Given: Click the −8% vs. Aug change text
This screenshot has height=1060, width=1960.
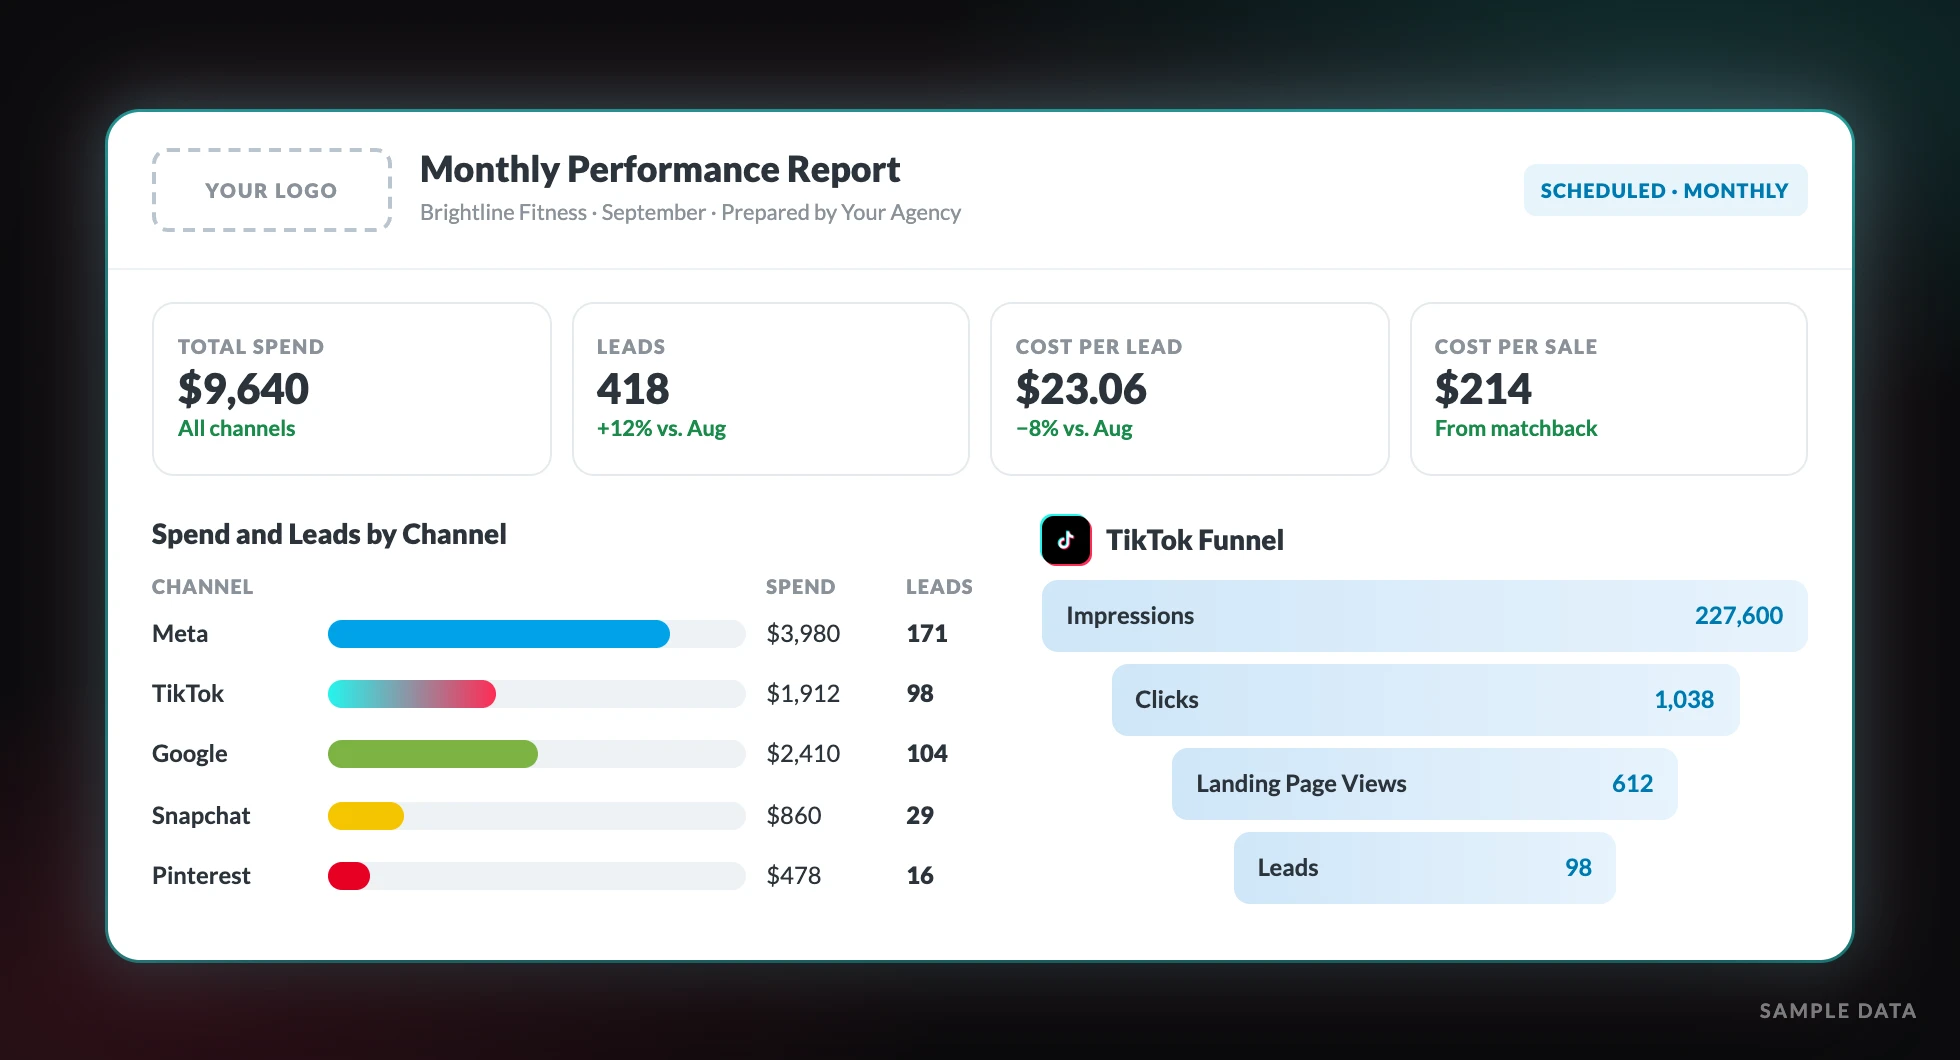Looking at the screenshot, I should 1074,429.
